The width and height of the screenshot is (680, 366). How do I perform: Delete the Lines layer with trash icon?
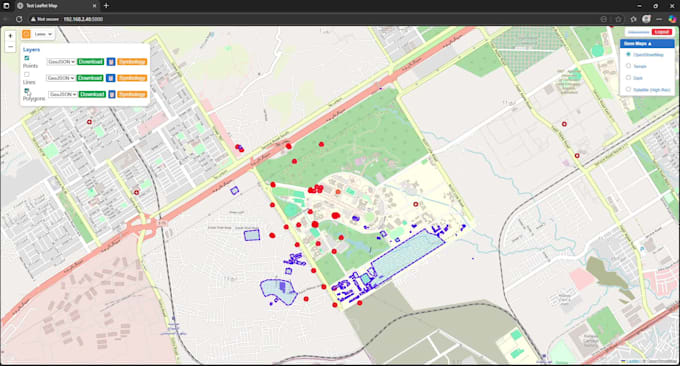pos(110,78)
